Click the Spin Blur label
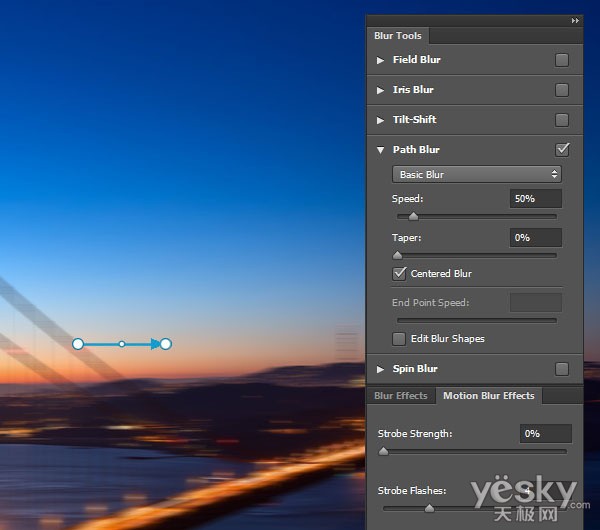Screen dimensions: 600x530 click(x=415, y=369)
